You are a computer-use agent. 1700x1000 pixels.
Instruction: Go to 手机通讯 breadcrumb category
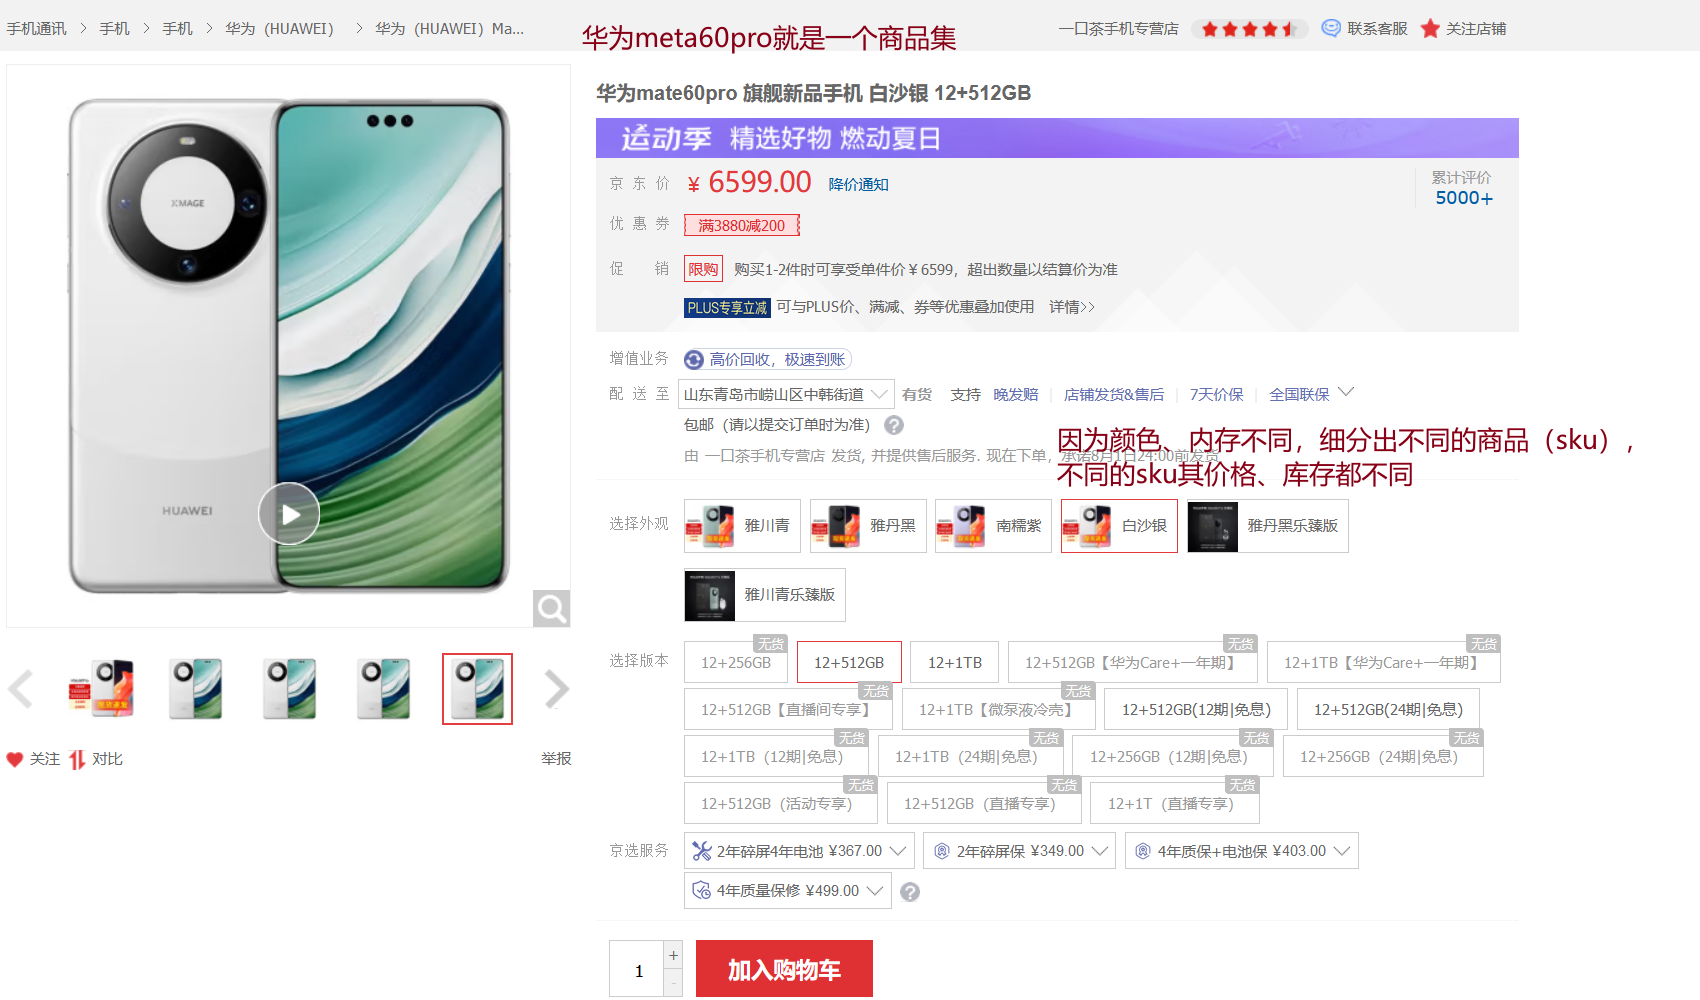(37, 28)
